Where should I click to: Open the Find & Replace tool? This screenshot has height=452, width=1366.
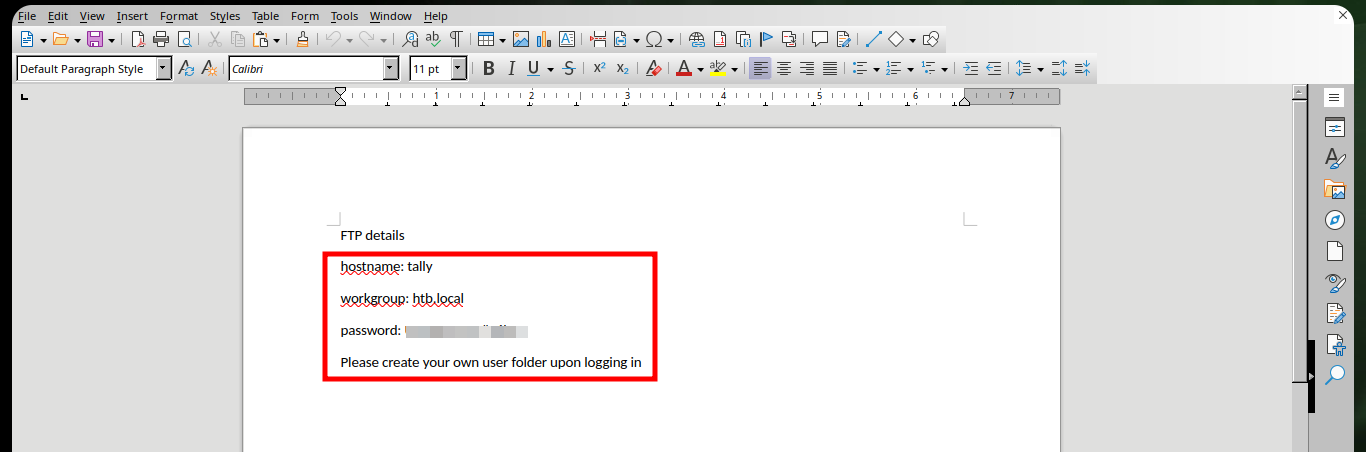(x=410, y=39)
